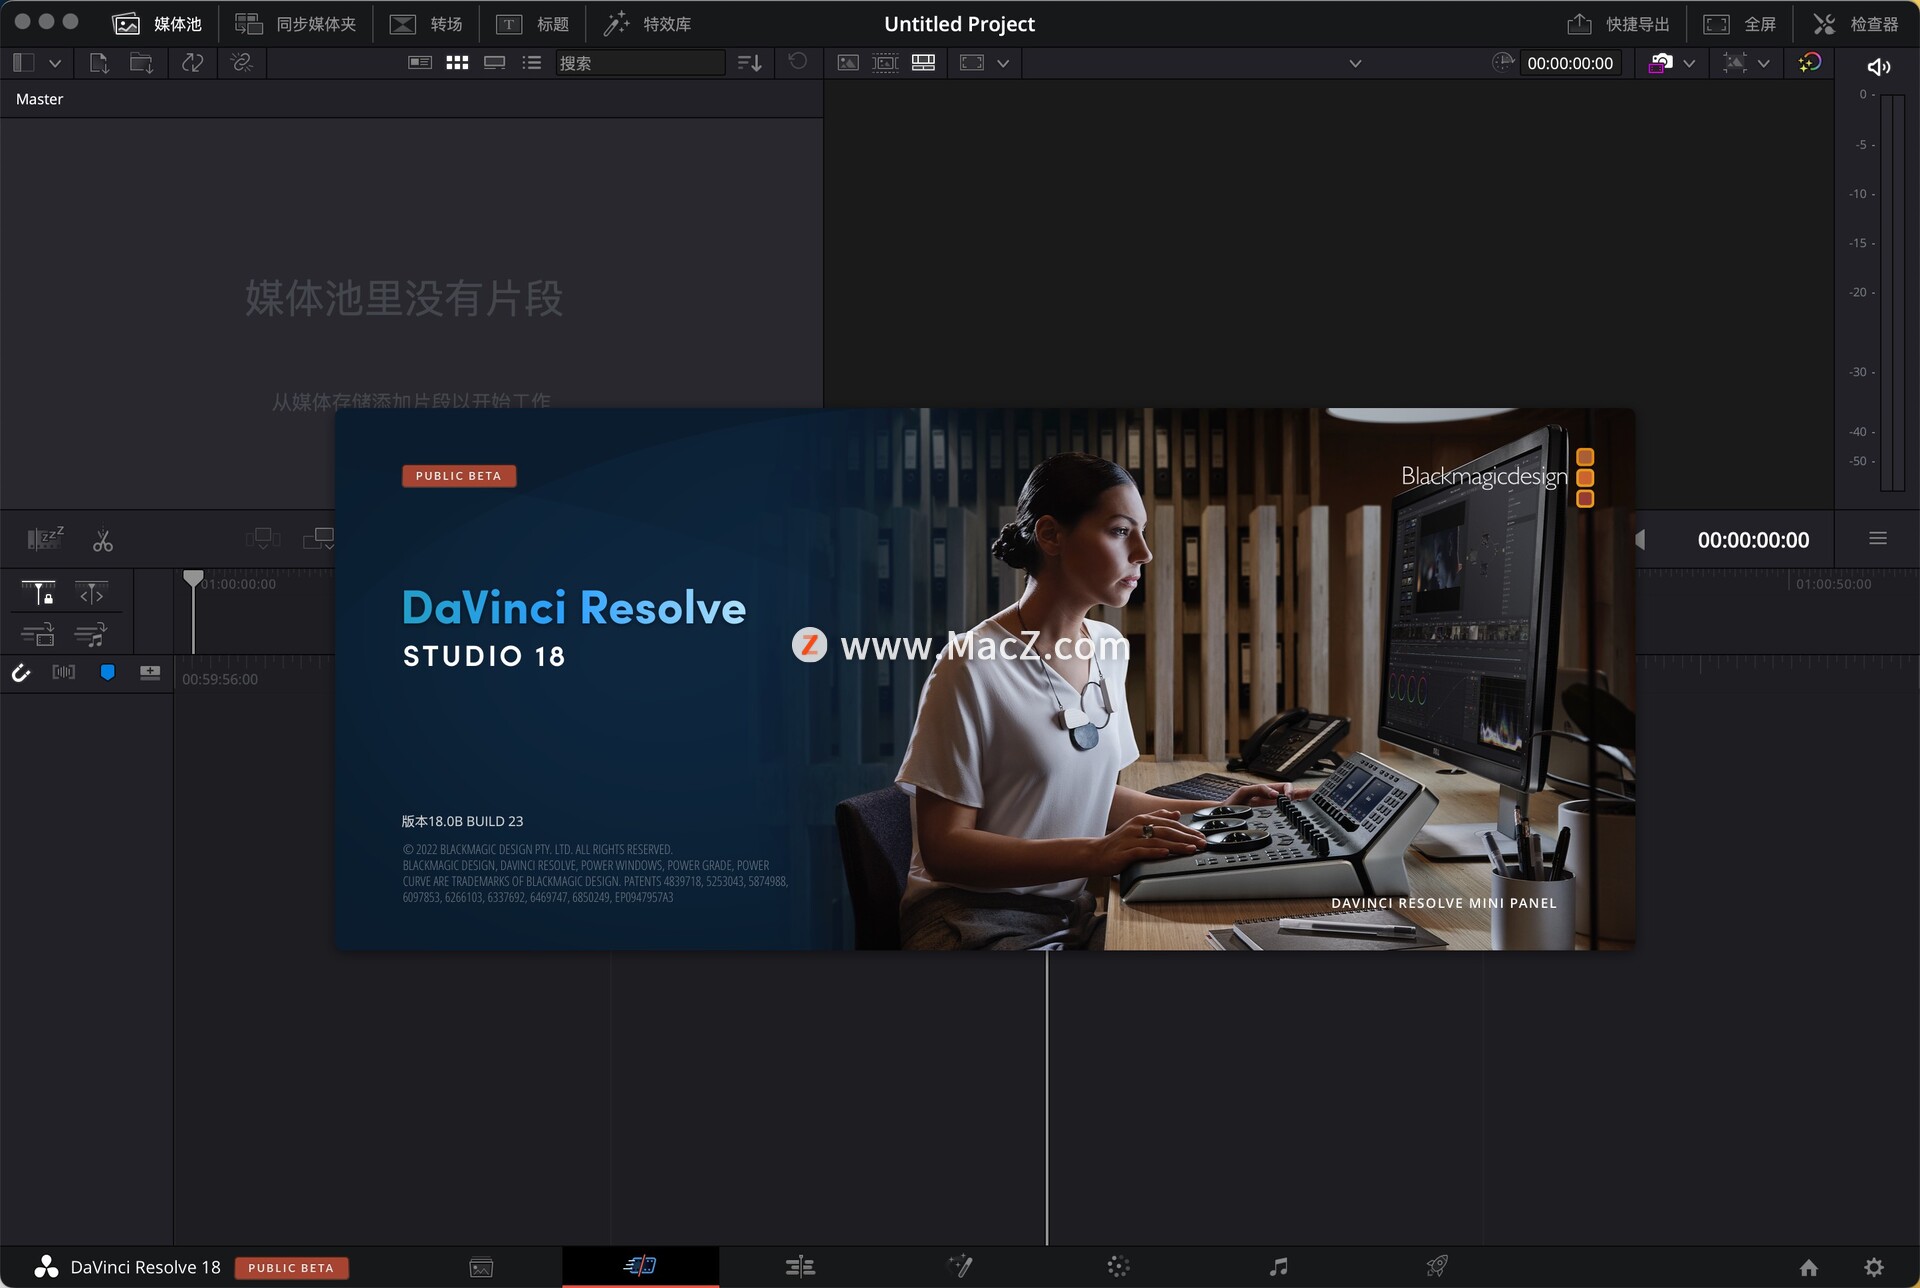The height and width of the screenshot is (1288, 1920).
Task: Switch to the Fairlight music note page
Action: point(1278,1267)
